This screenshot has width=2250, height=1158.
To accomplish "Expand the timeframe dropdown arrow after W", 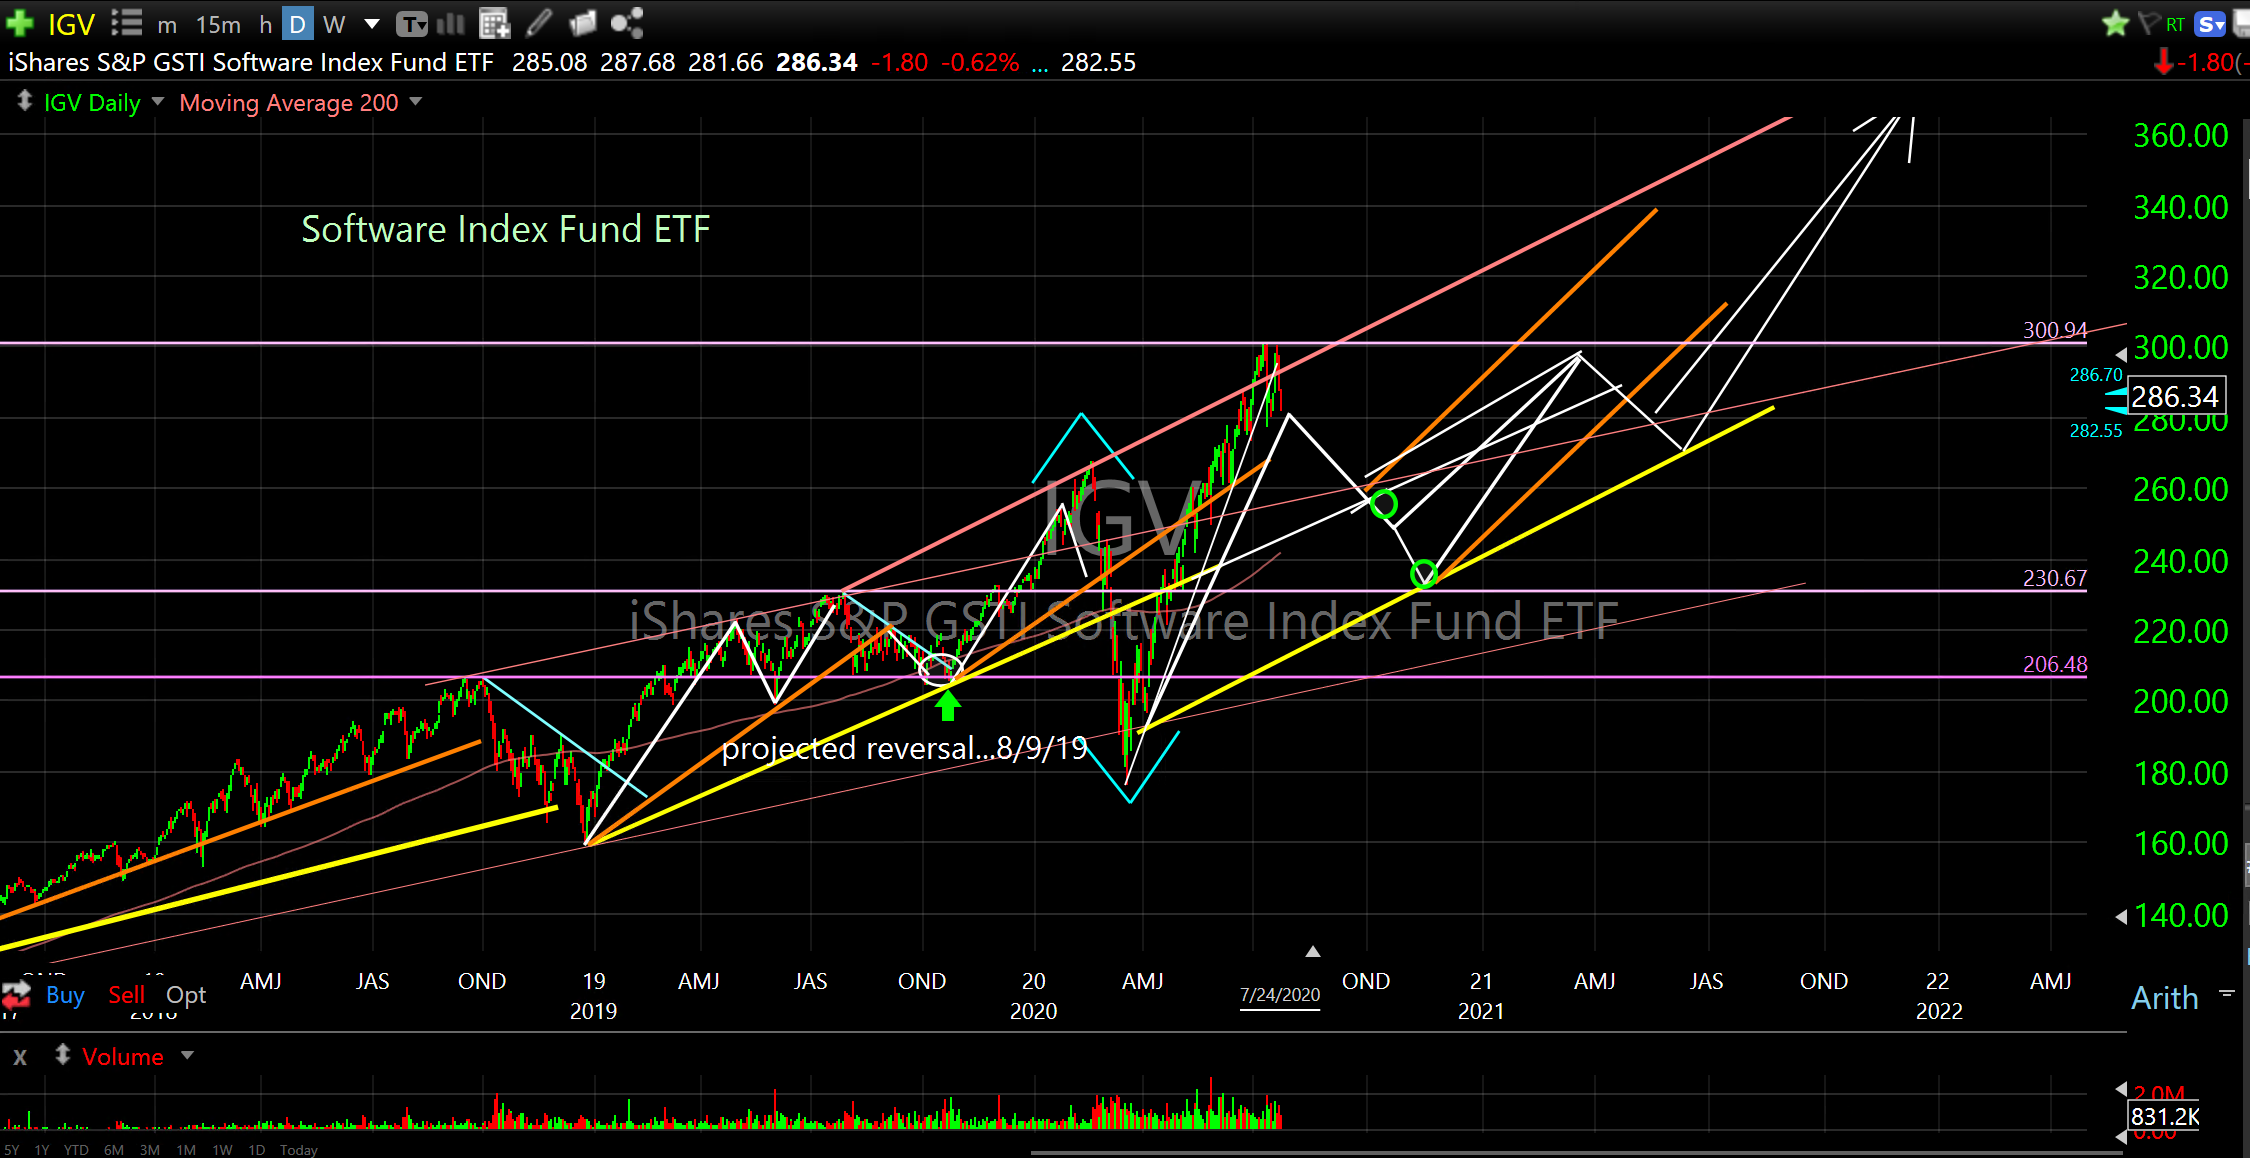I will tap(372, 24).
